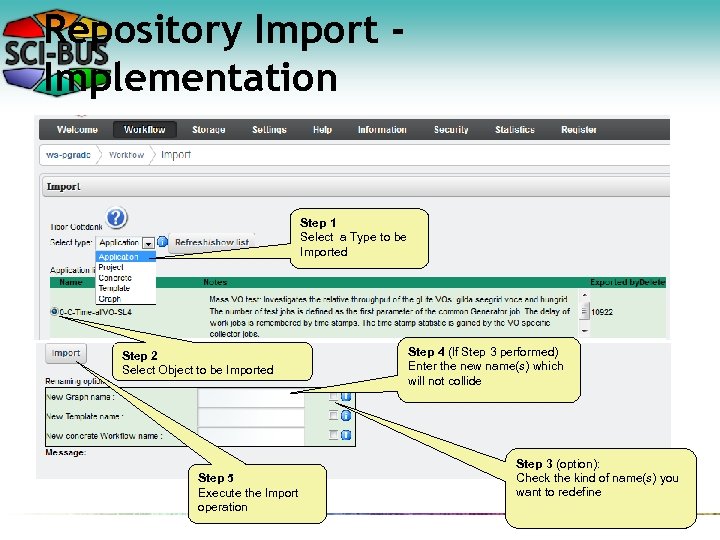Image resolution: width=720 pixels, height=540 pixels.
Task: Click the Import breadcrumb item
Action: pyautogui.click(x=176, y=155)
